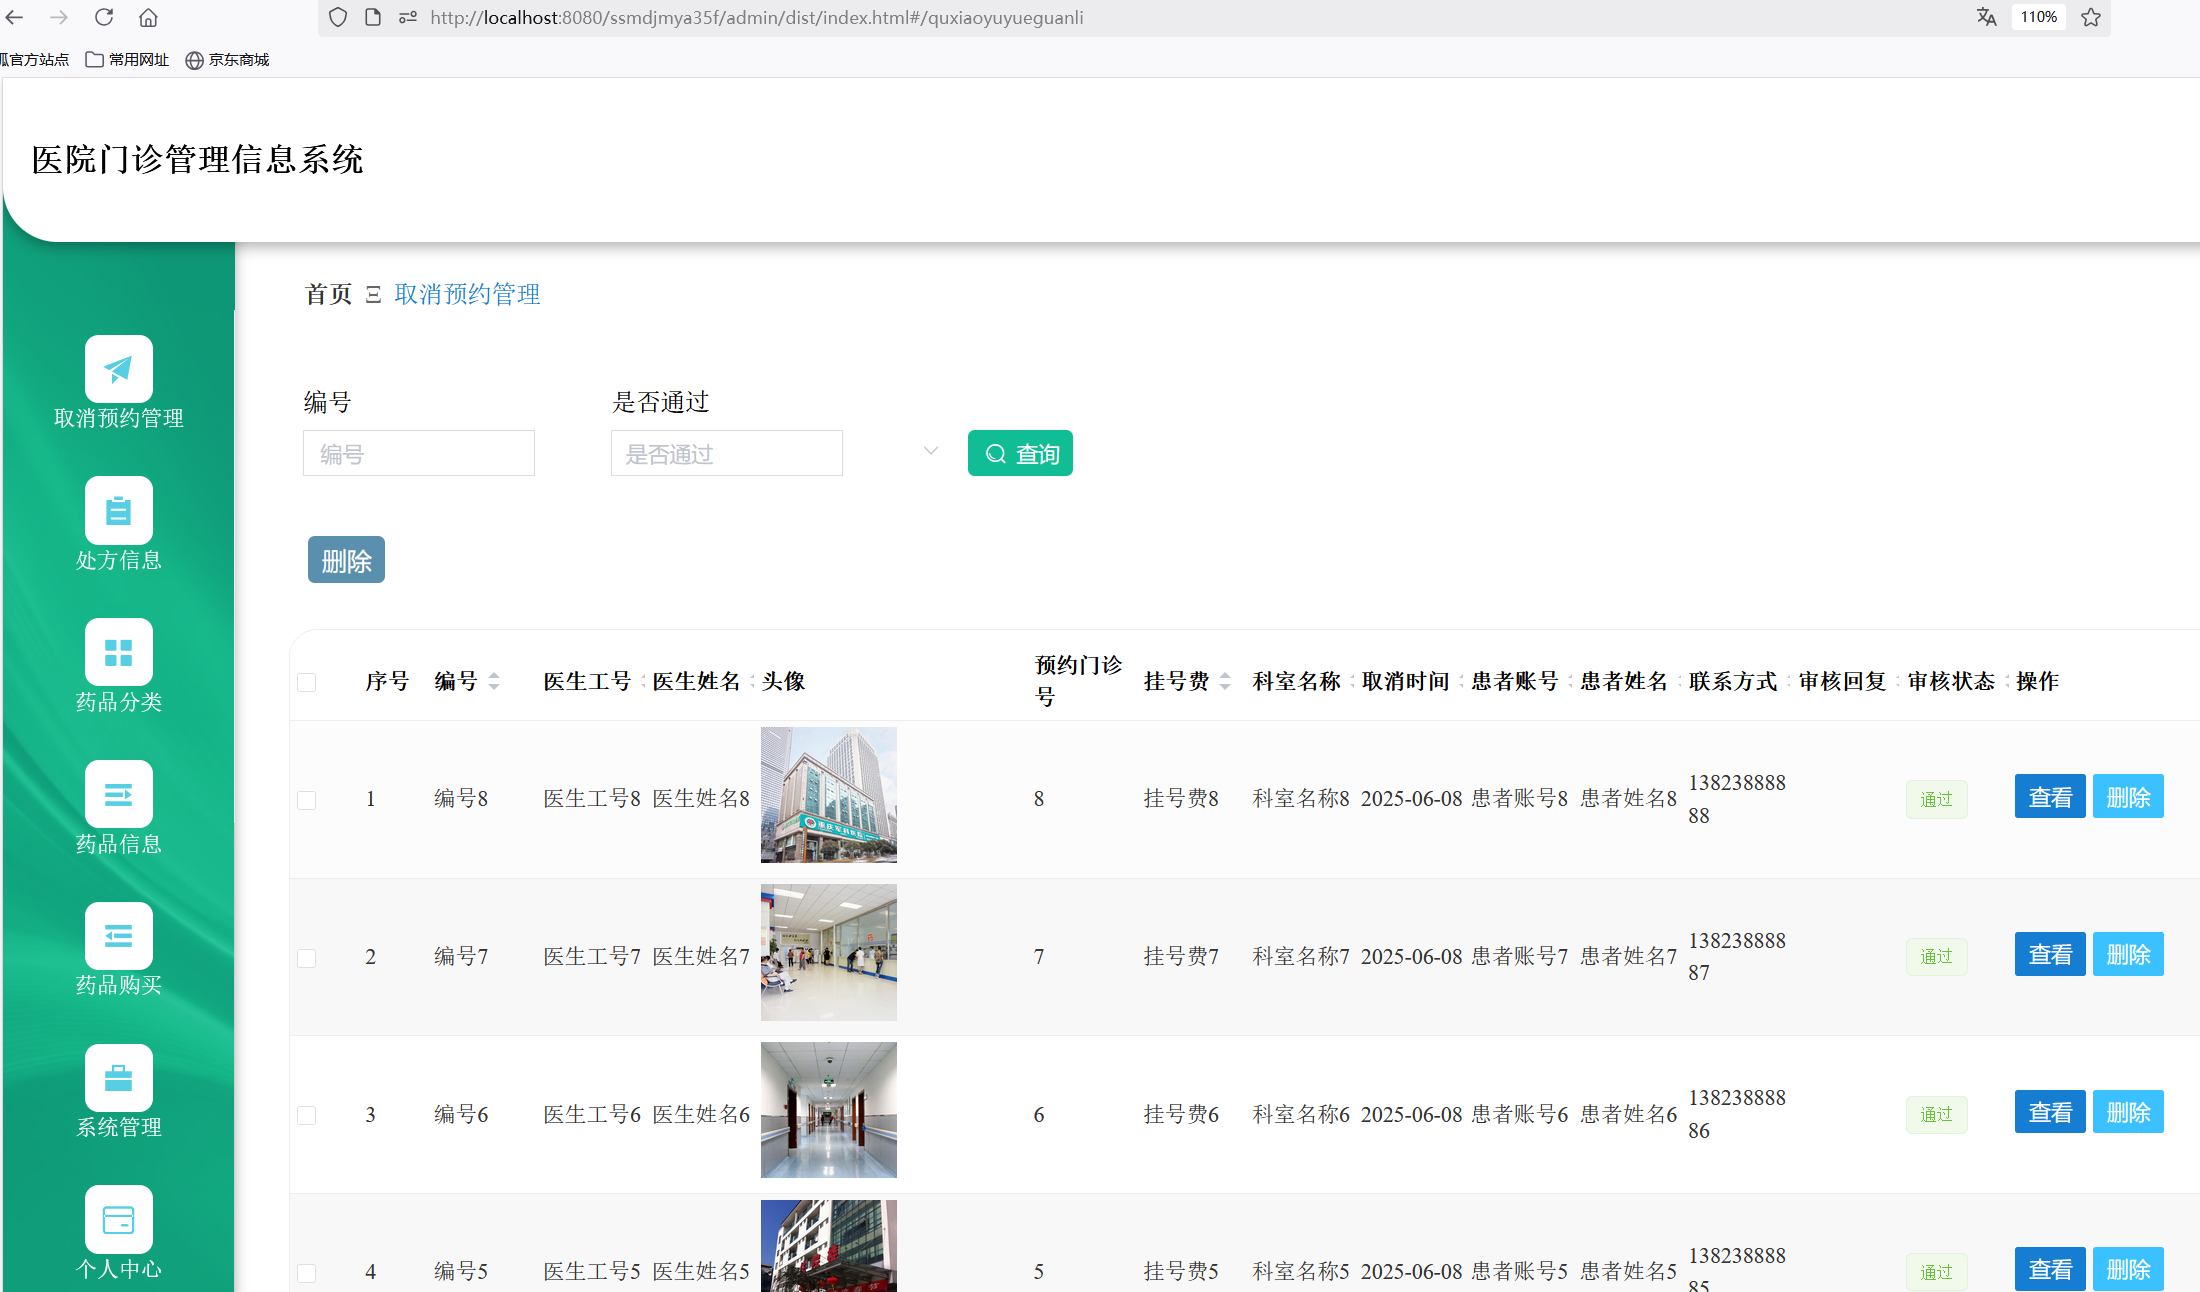Click the browser page translate icon
Screen dimensions: 2200x1292
[1986, 17]
